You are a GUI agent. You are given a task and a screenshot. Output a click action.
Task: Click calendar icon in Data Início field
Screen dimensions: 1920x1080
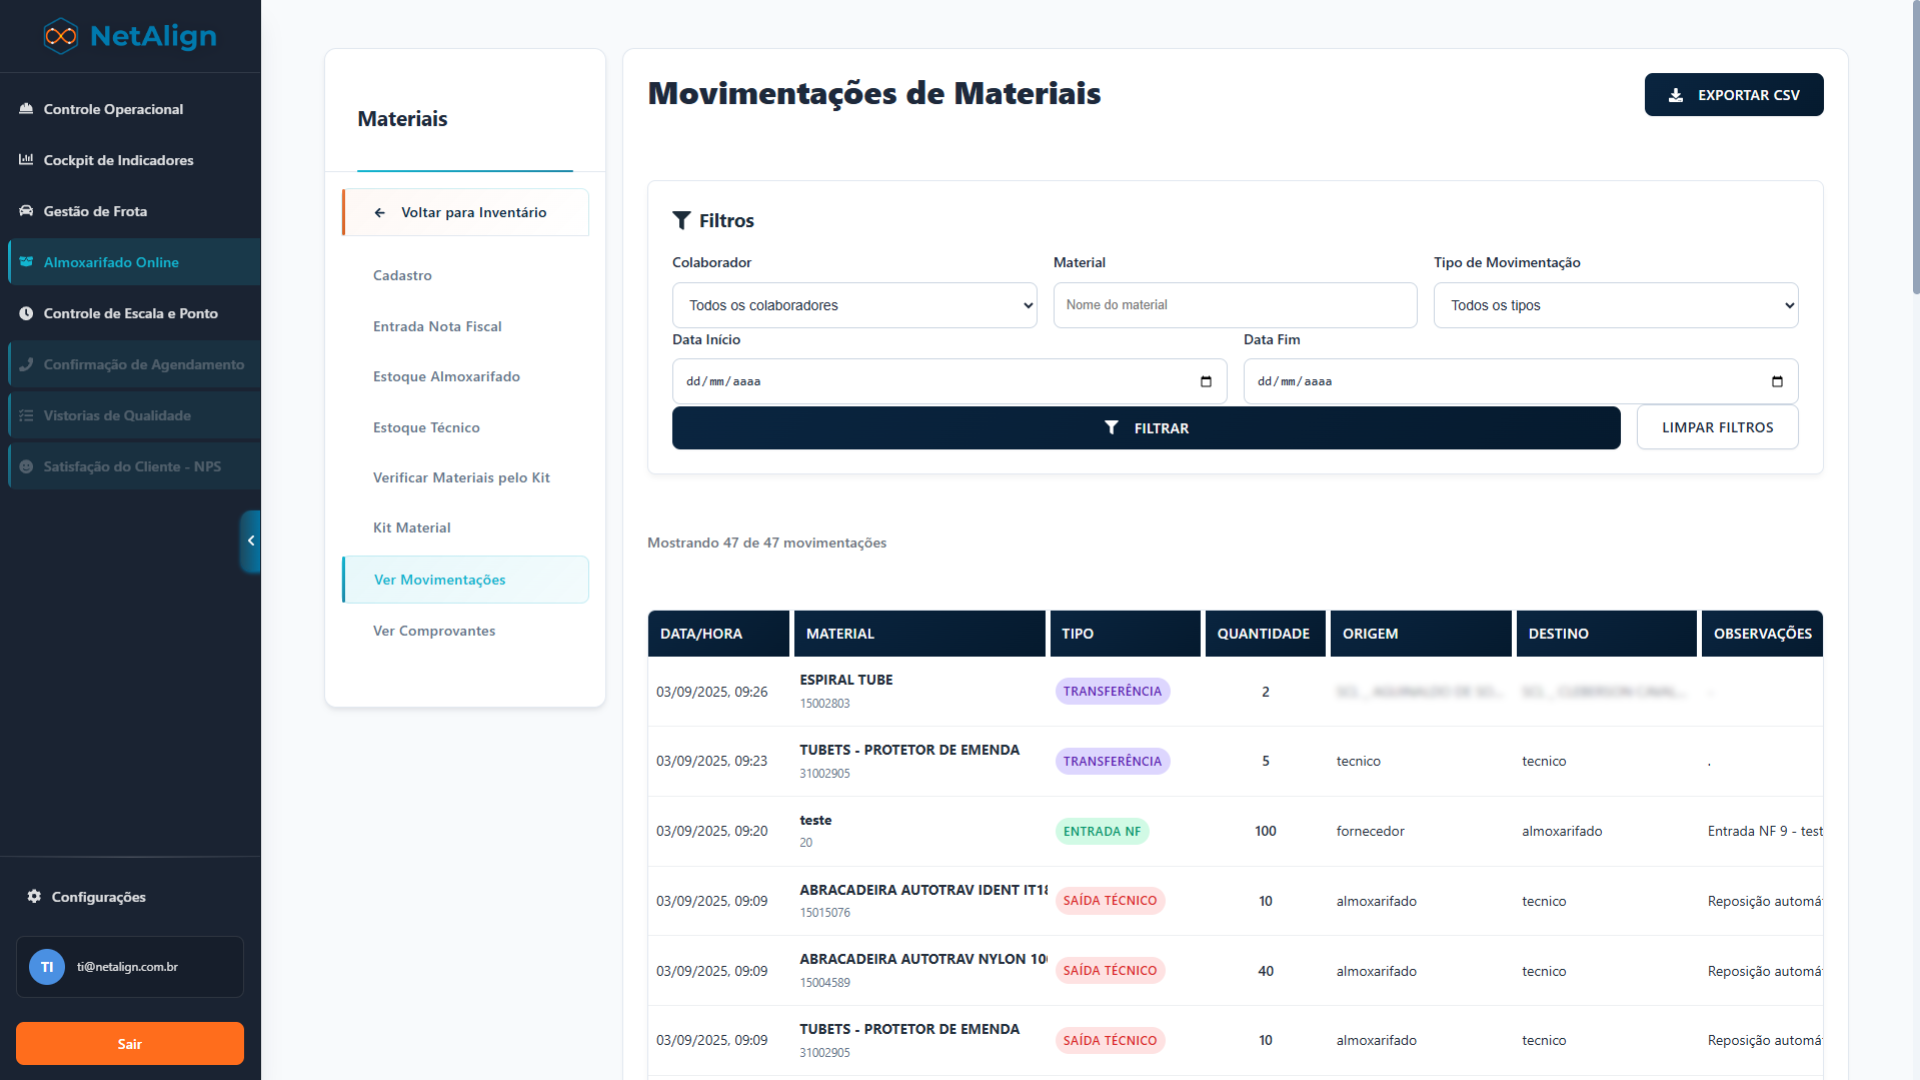coord(1205,381)
